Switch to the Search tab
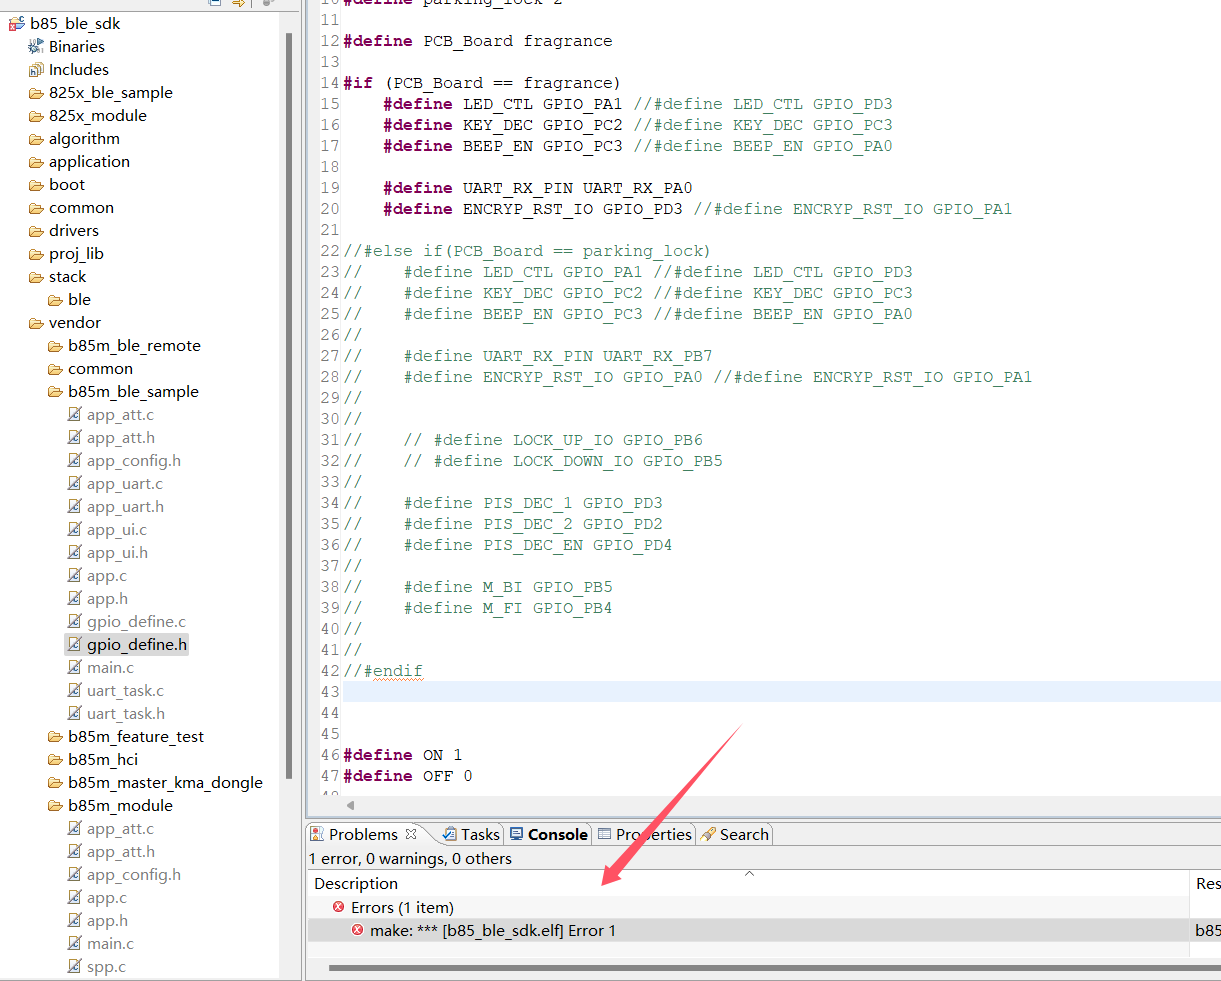The height and width of the screenshot is (981, 1221). (735, 834)
